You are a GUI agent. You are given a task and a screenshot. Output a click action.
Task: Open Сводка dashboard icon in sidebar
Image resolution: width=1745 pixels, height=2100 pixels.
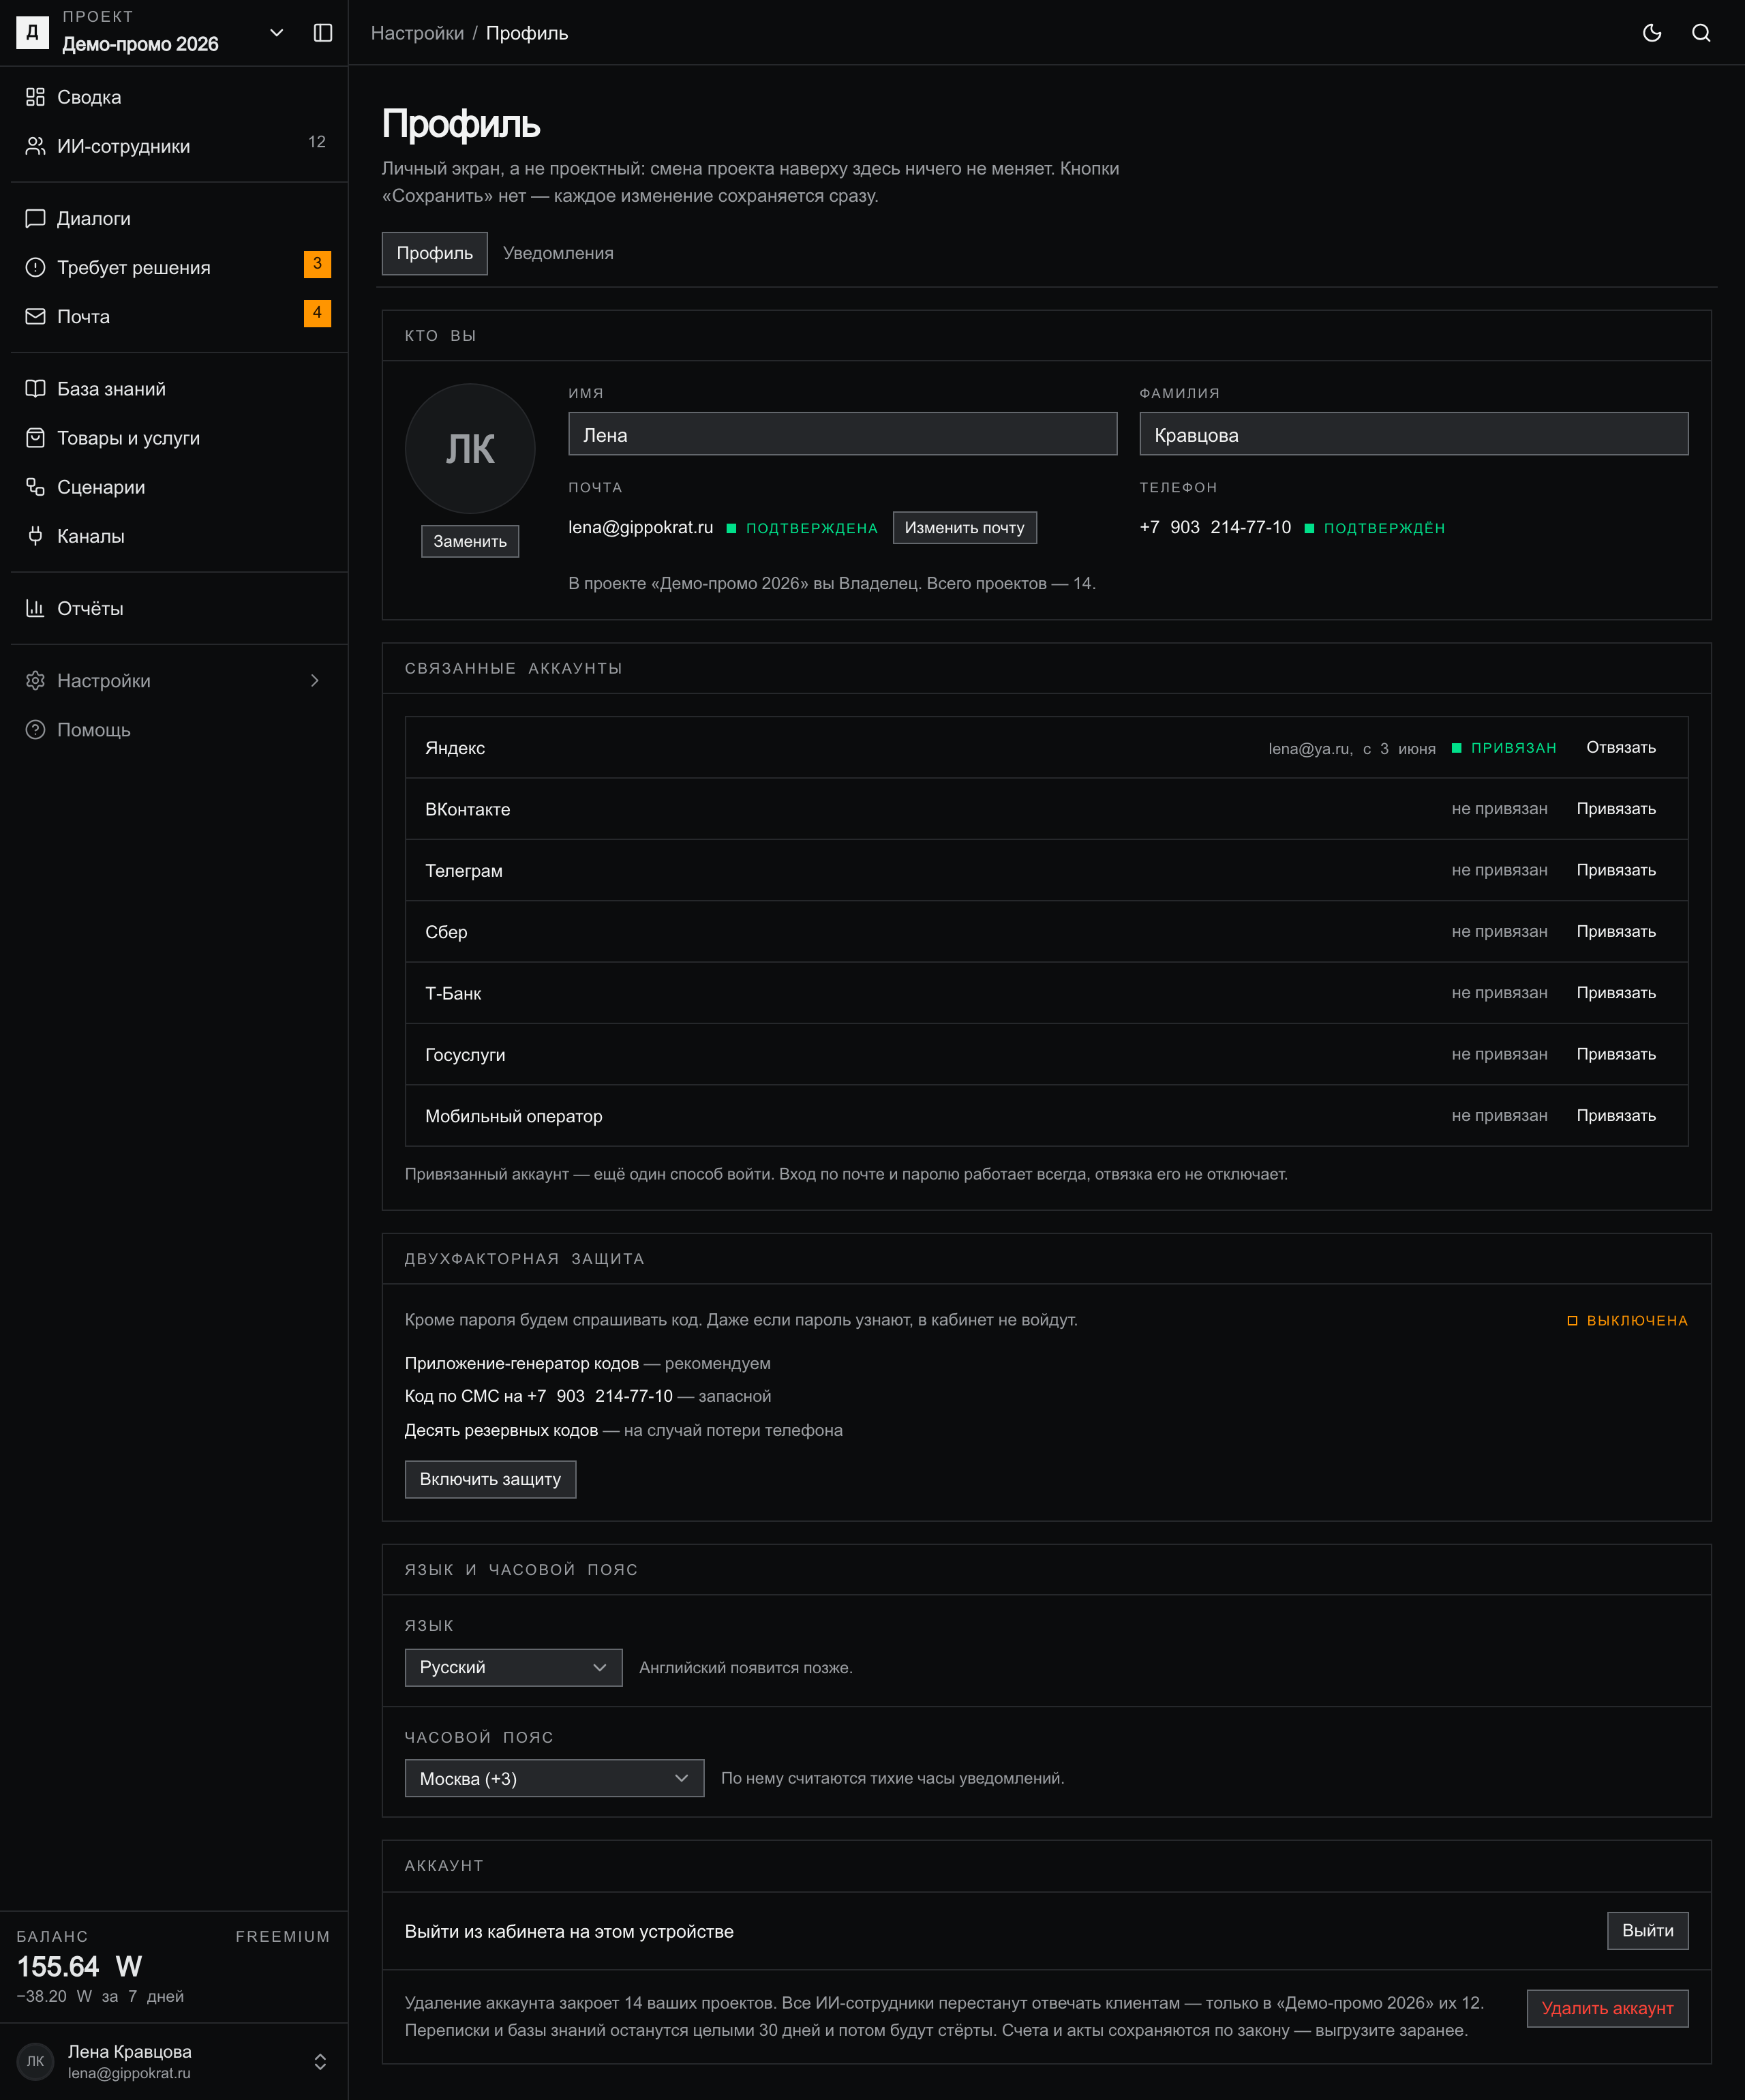[35, 97]
